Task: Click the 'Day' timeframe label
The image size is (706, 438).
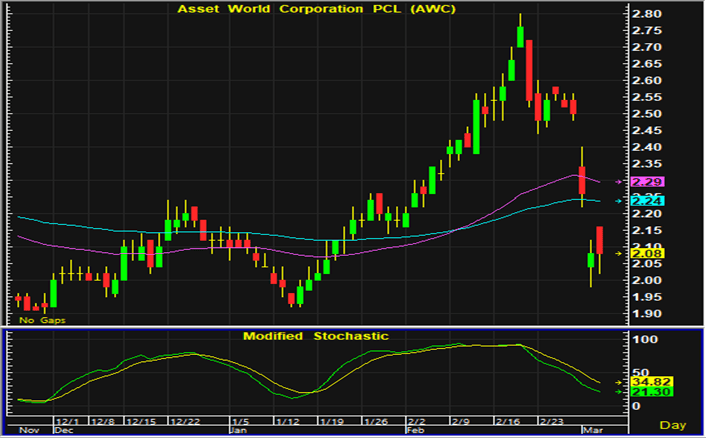Action: point(678,426)
